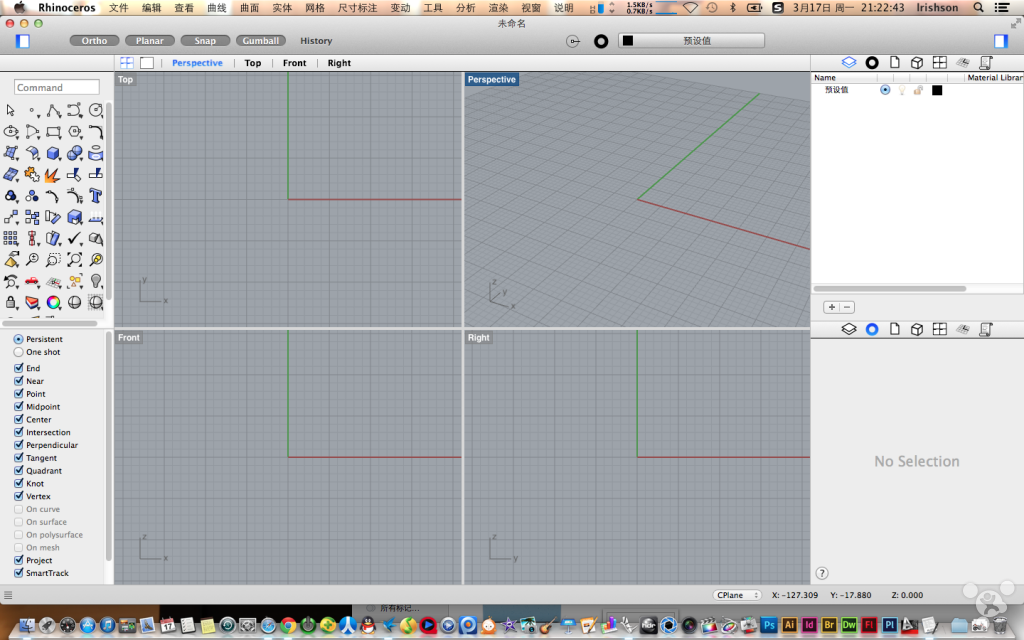
Task: Click the padlock lock-objects icon
Action: [11, 302]
